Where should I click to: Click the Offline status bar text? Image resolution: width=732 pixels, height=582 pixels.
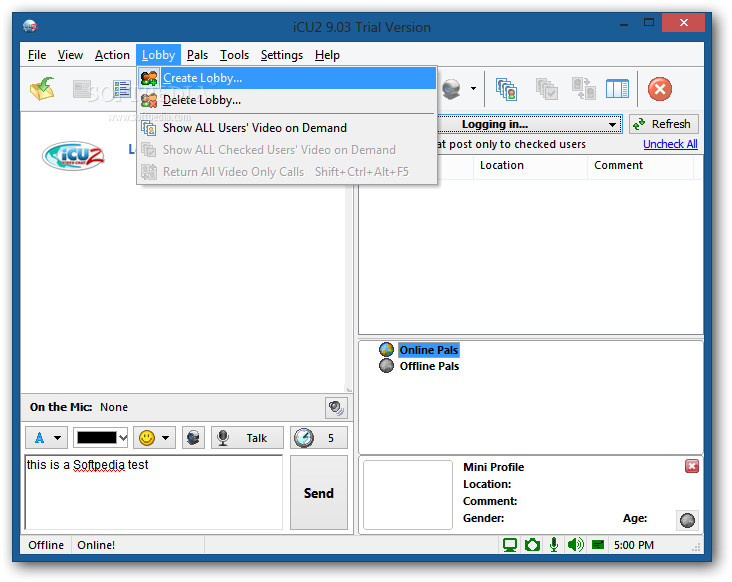tap(46, 545)
